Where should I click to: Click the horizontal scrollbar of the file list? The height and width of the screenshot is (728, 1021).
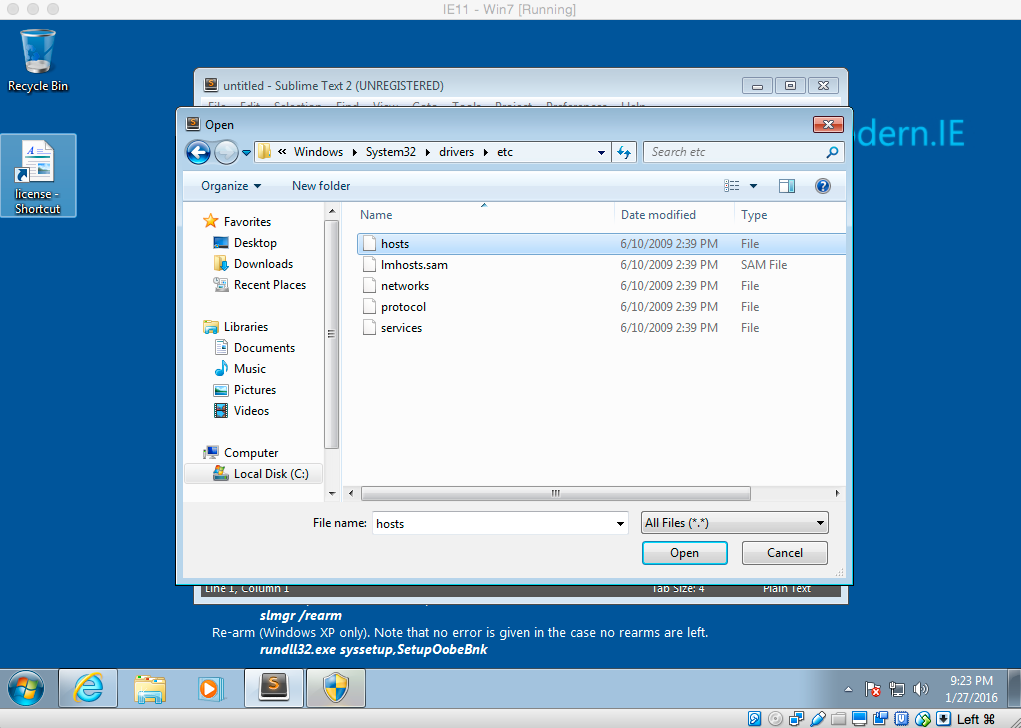[555, 494]
